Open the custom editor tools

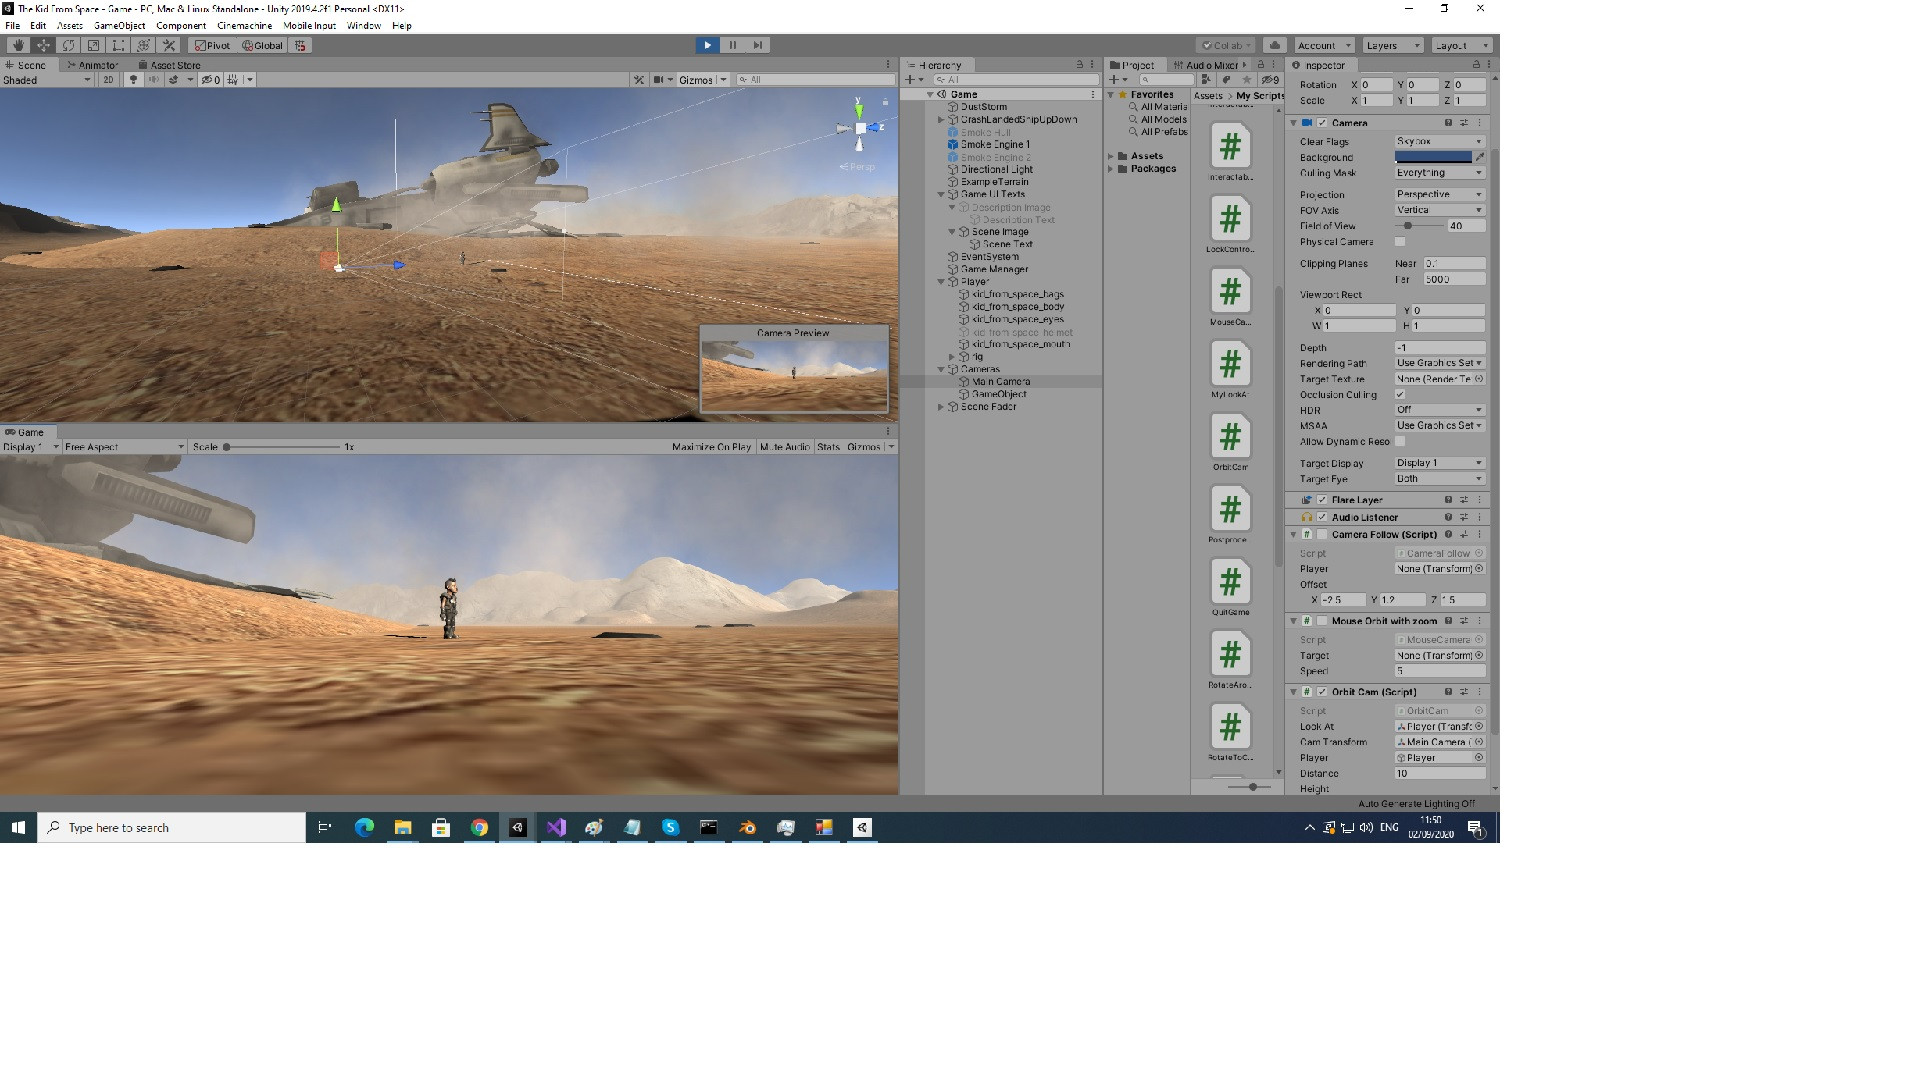169,45
